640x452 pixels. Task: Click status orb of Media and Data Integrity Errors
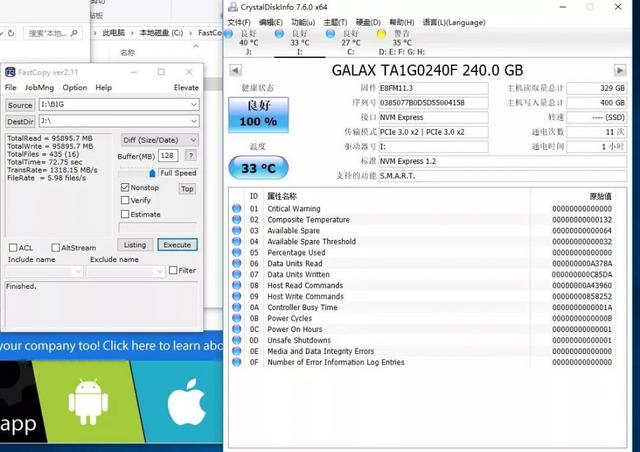(237, 351)
